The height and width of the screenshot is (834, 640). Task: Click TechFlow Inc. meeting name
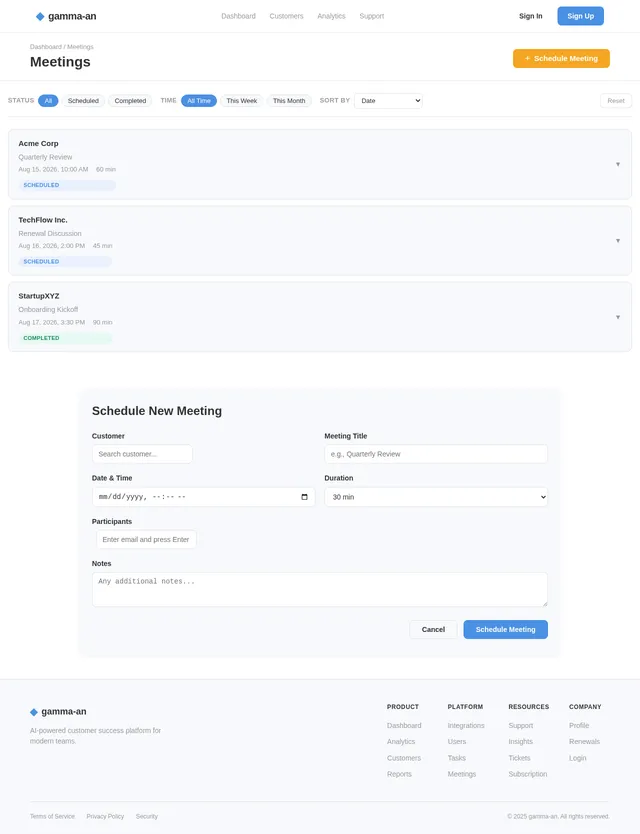coord(43,220)
